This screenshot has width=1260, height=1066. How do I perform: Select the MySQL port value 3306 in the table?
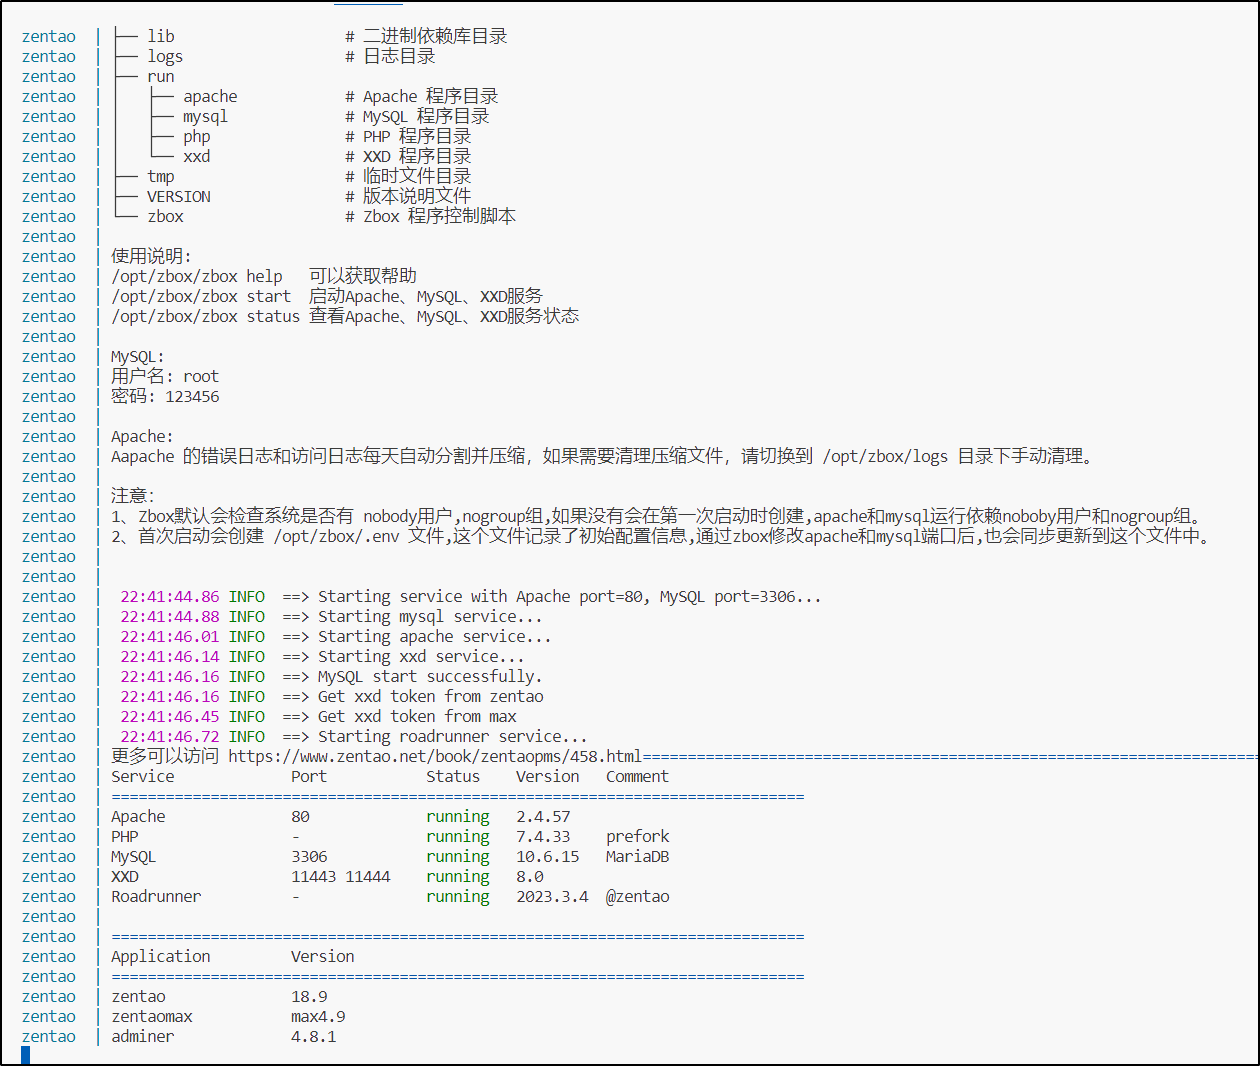pos(309,856)
